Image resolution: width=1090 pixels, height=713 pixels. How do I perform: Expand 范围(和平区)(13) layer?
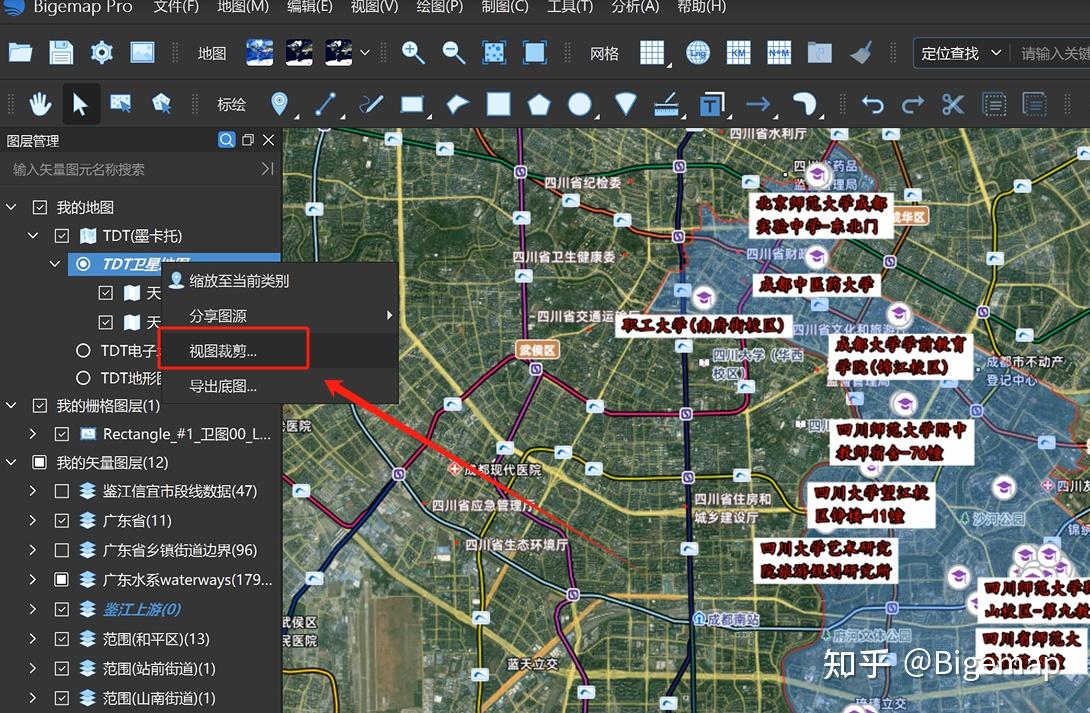click(33, 639)
